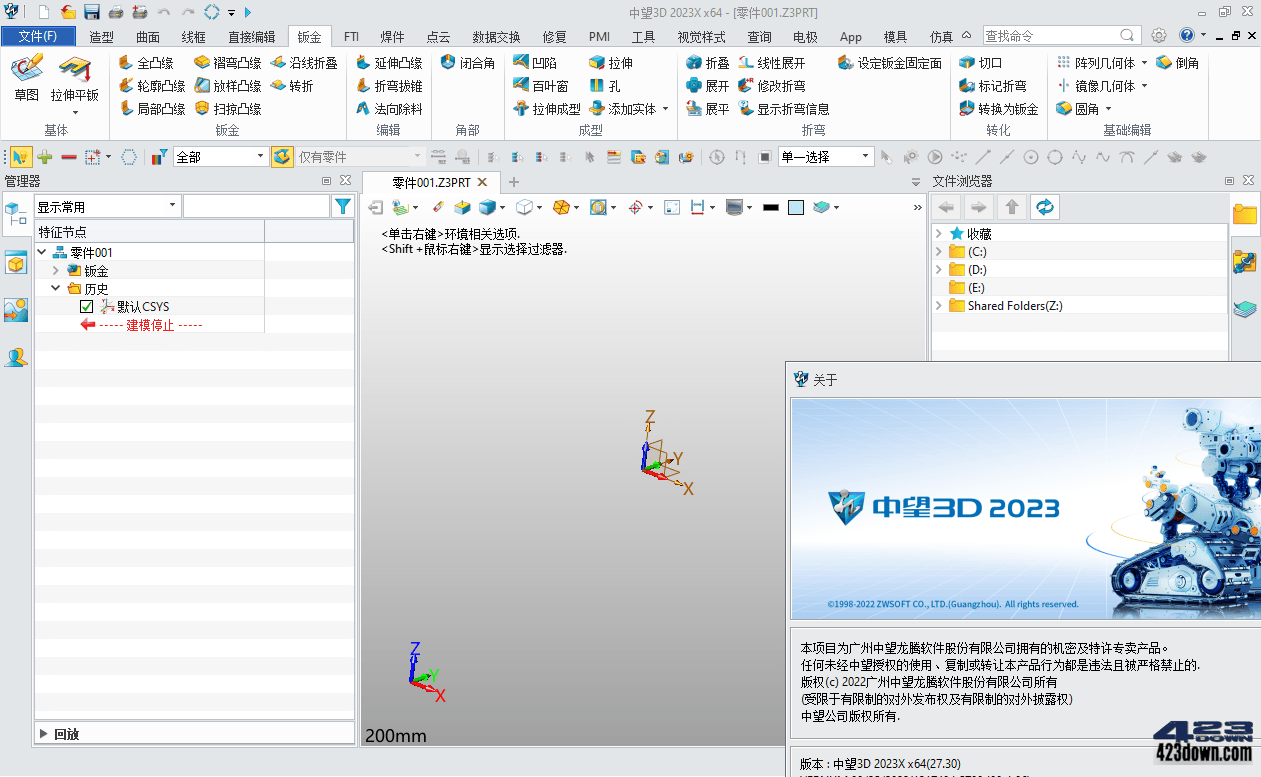
Task: Toggle the shaded display mode in the view toolbar
Action: (x=487, y=207)
